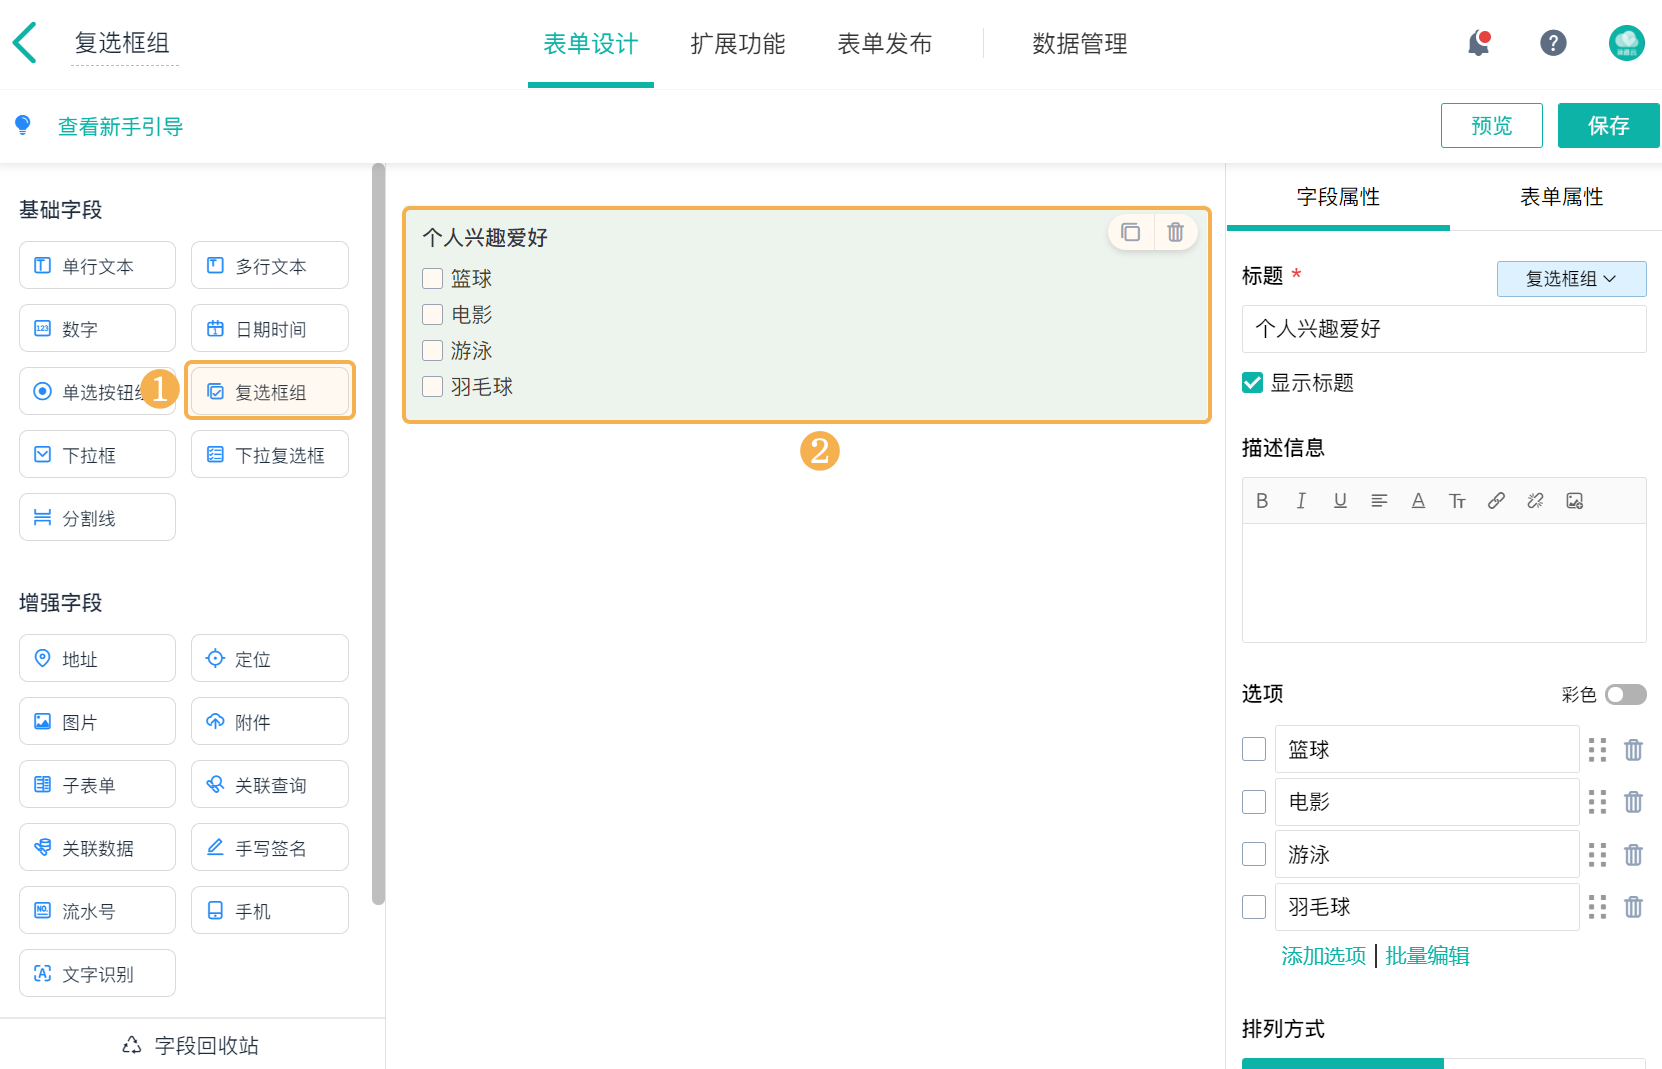The width and height of the screenshot is (1662, 1069).
Task: Grab the drag handle of 电影 option
Action: (1597, 802)
